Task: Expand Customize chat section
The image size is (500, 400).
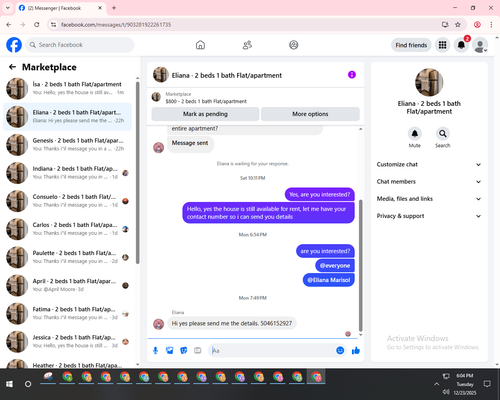Action: [429, 164]
